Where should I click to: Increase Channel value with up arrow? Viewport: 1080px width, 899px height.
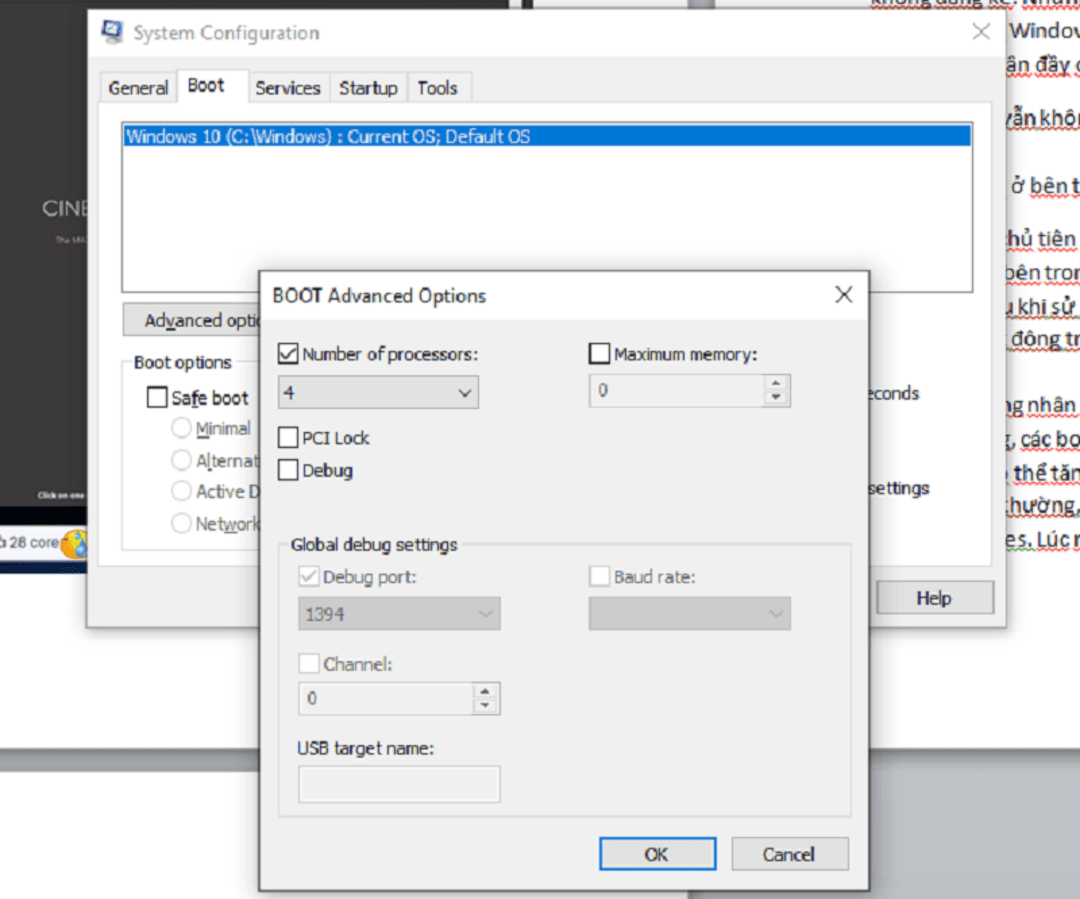click(x=486, y=691)
